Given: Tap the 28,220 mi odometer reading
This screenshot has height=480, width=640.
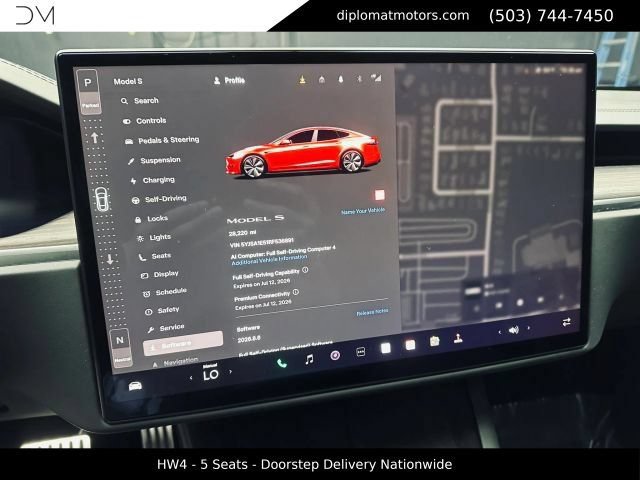Looking at the screenshot, I should [x=242, y=233].
